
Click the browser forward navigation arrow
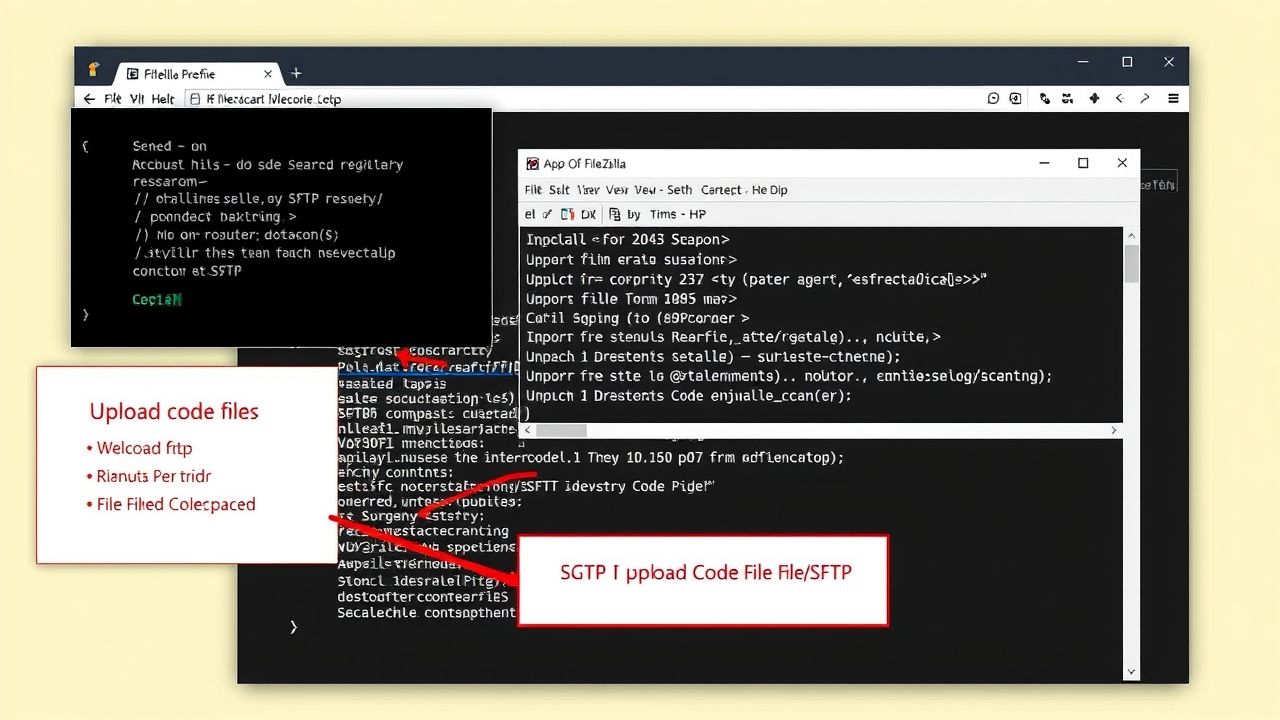tap(1145, 98)
